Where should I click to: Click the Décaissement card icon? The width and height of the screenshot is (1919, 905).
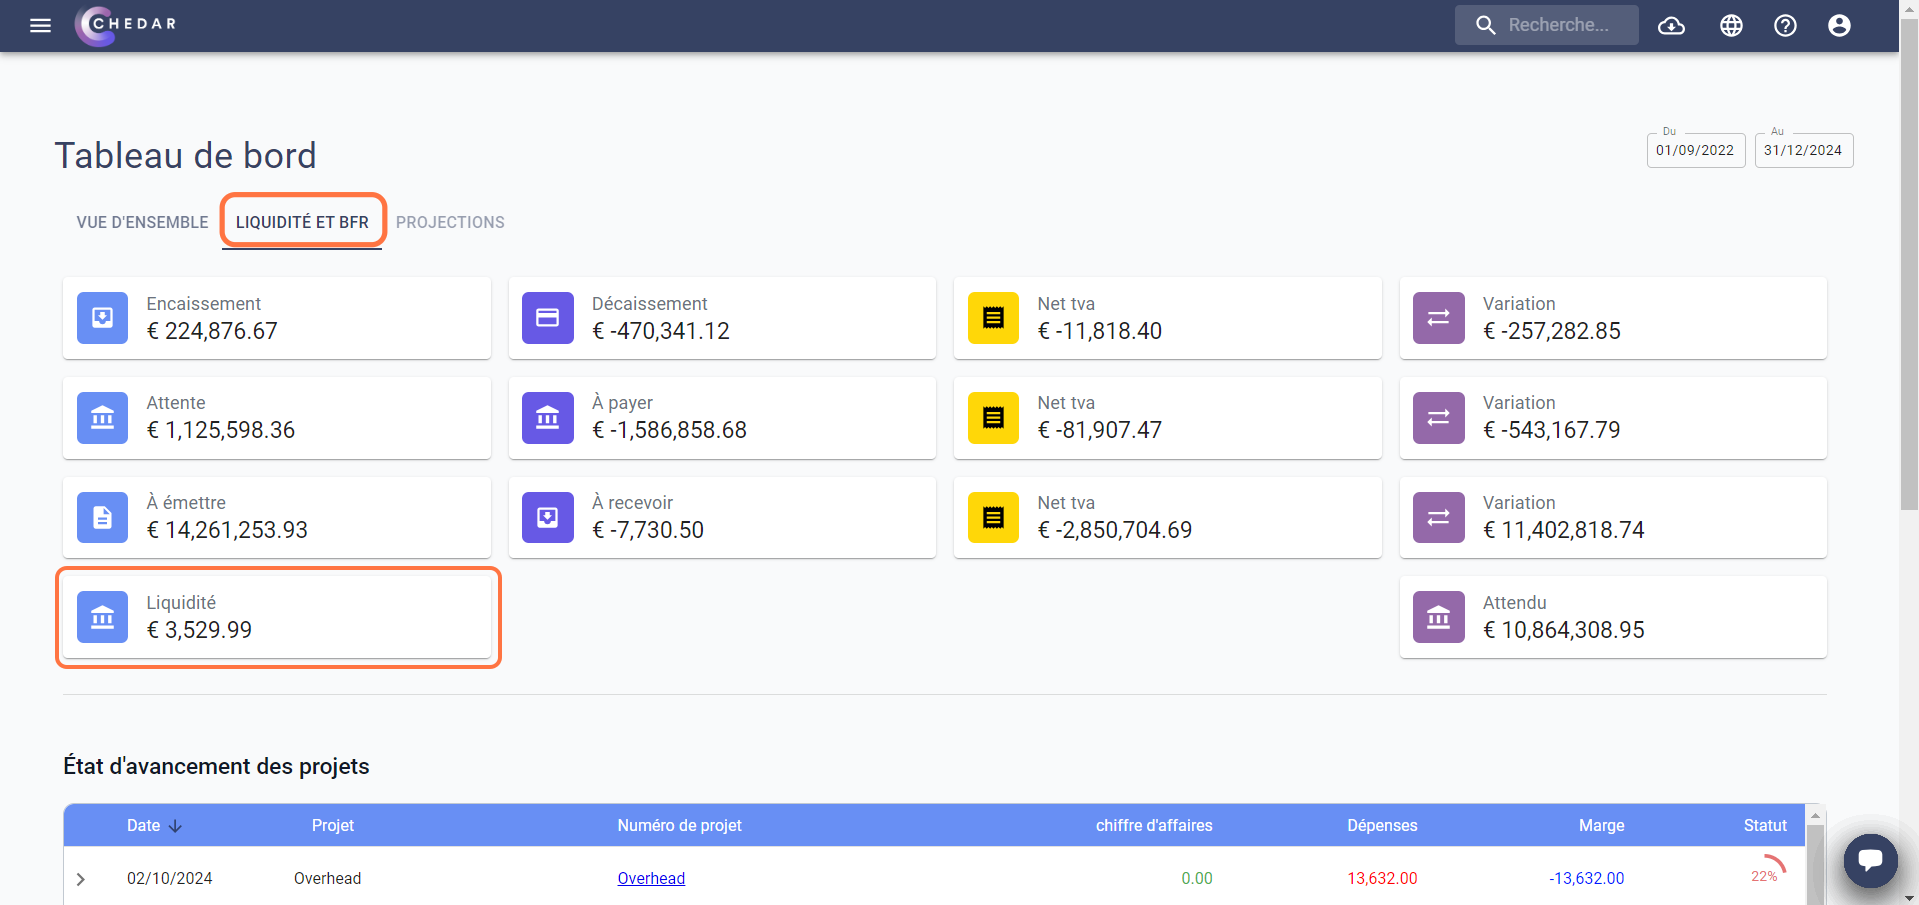tap(548, 318)
